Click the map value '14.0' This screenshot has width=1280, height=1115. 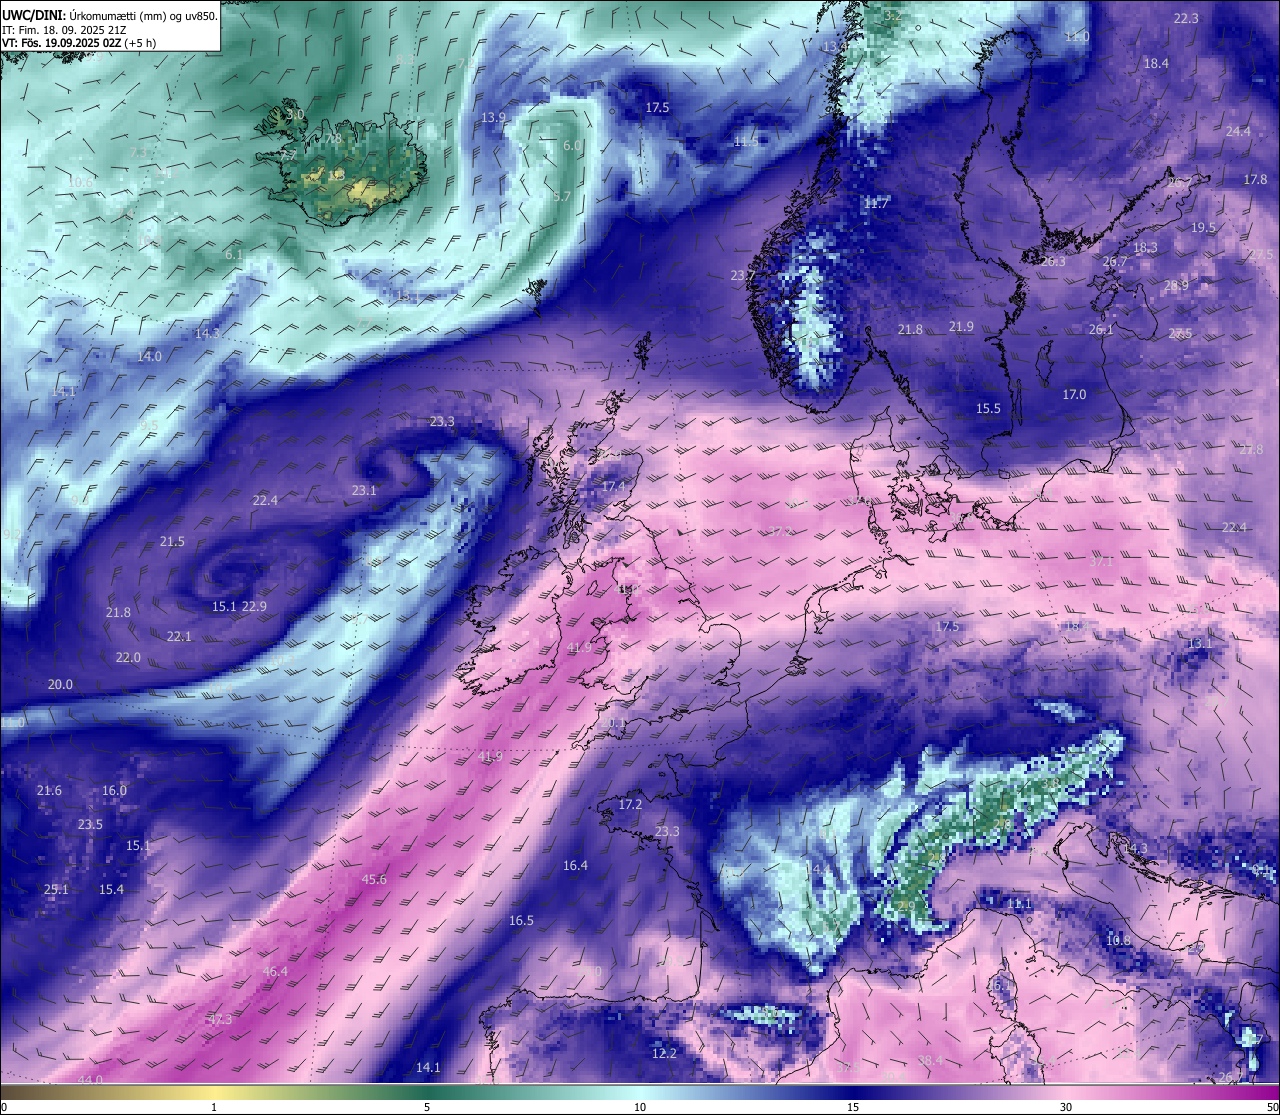tap(149, 356)
